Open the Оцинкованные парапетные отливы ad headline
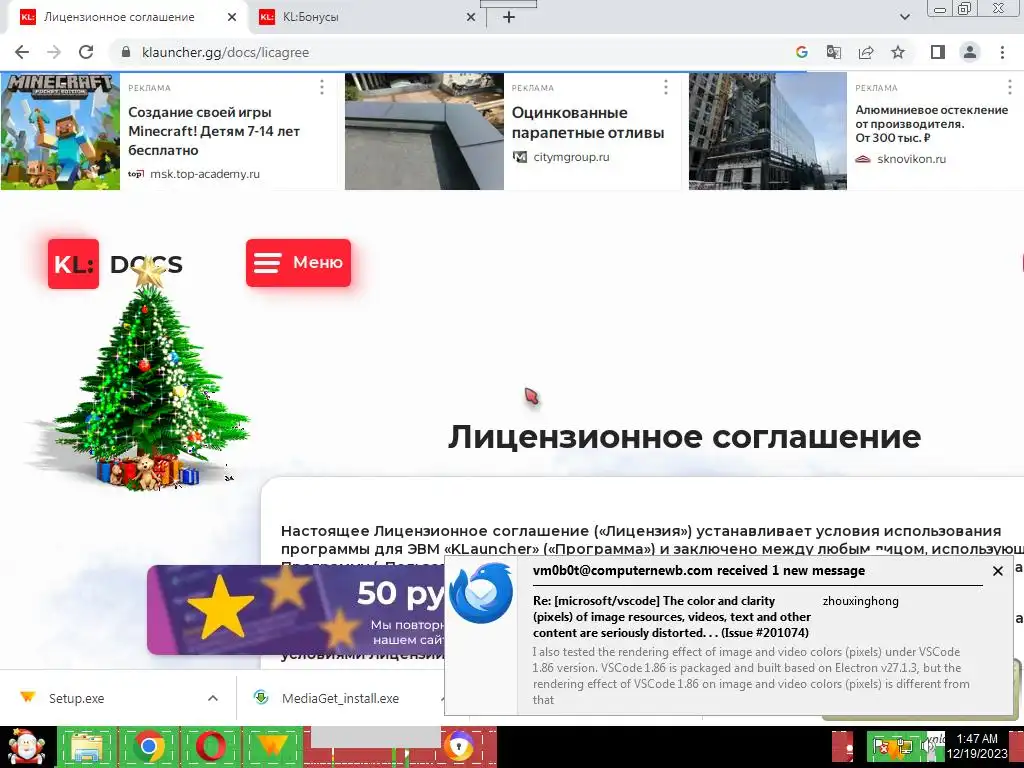 (588, 123)
